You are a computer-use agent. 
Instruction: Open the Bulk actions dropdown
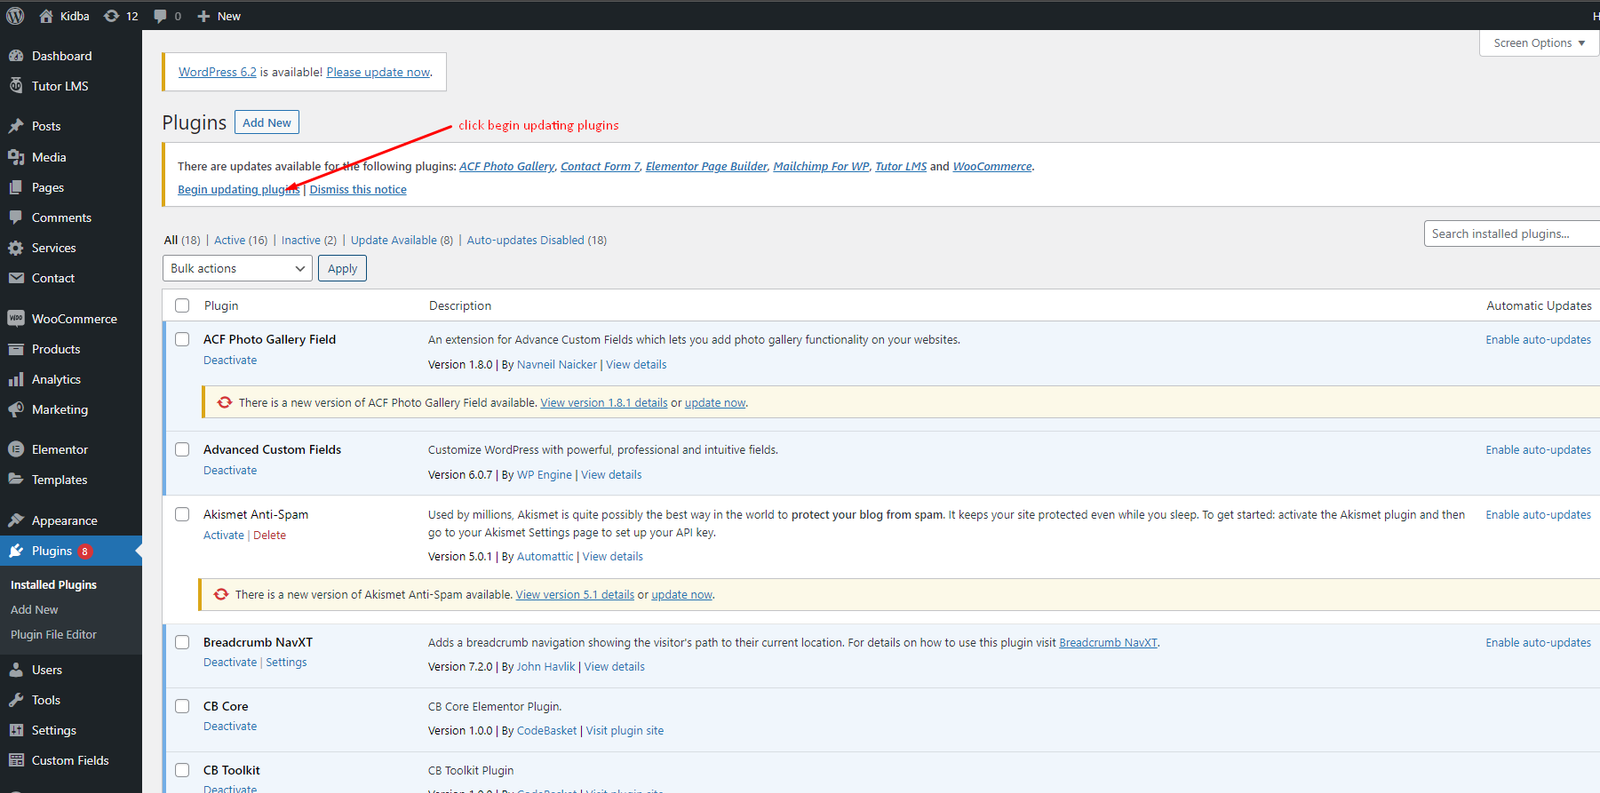pyautogui.click(x=237, y=268)
